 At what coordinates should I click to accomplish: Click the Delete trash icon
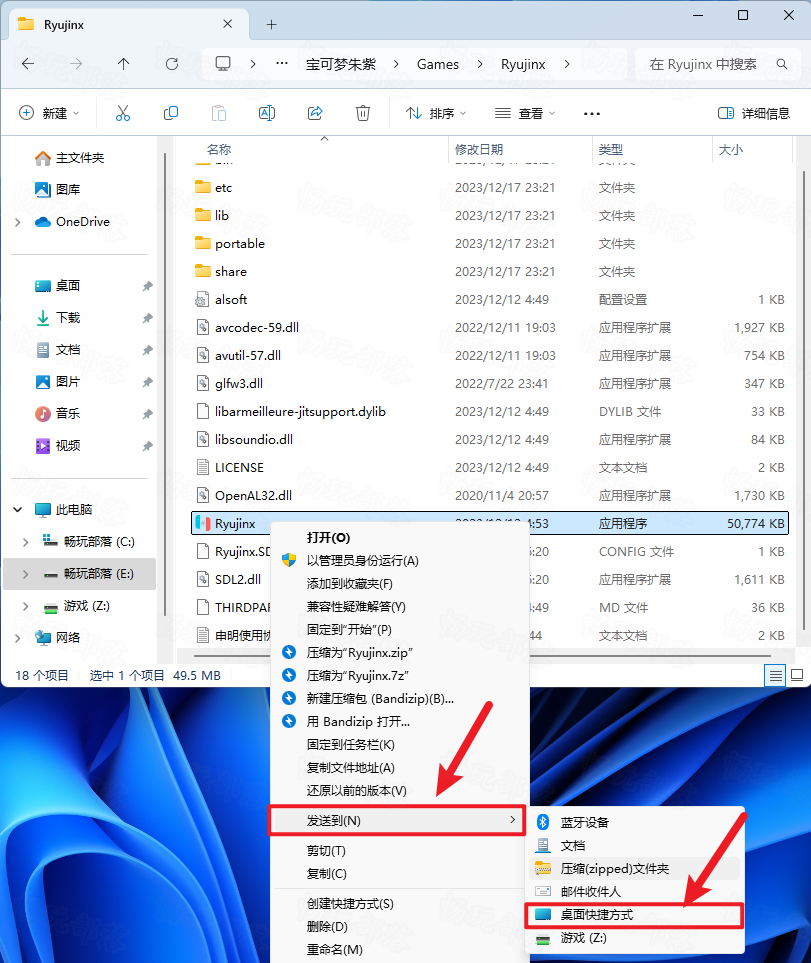tap(363, 113)
